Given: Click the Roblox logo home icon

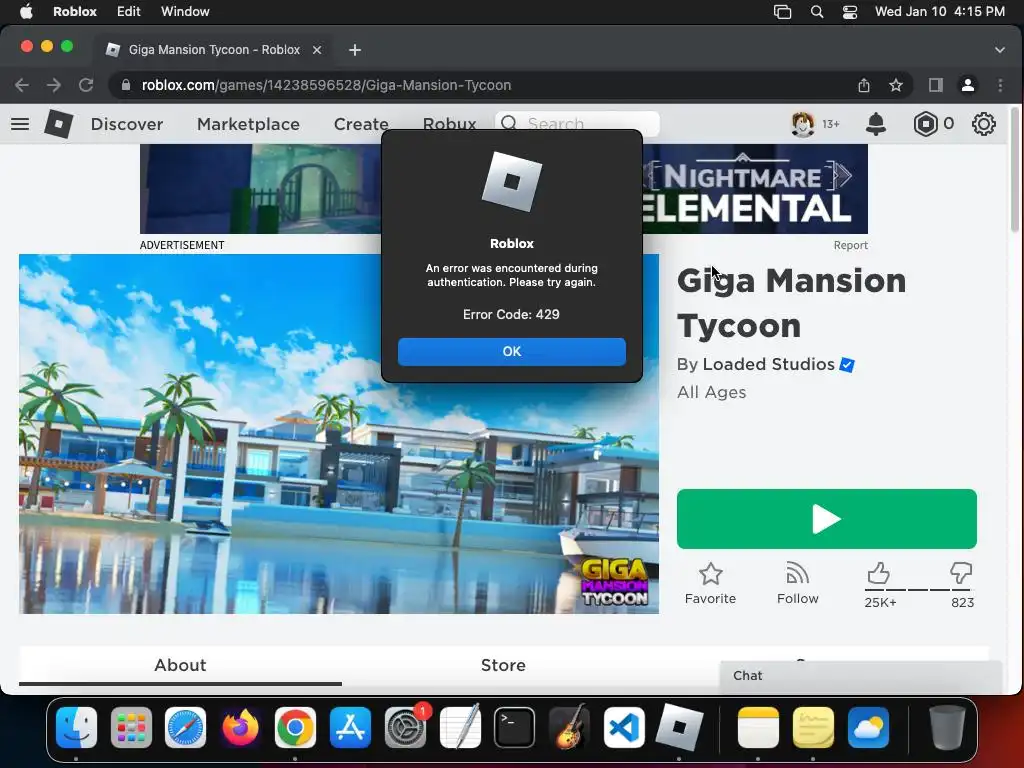Looking at the screenshot, I should click(x=59, y=123).
